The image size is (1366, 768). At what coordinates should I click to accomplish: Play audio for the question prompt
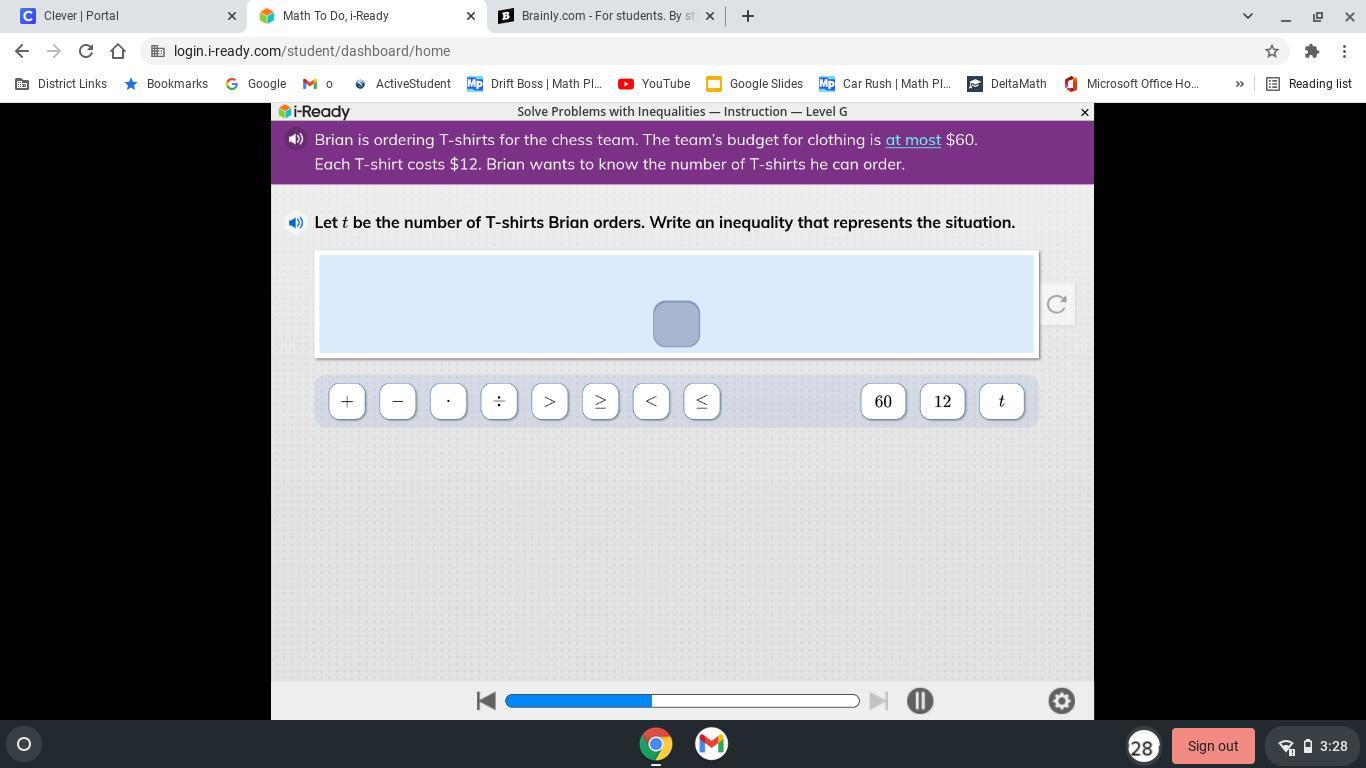coord(295,222)
